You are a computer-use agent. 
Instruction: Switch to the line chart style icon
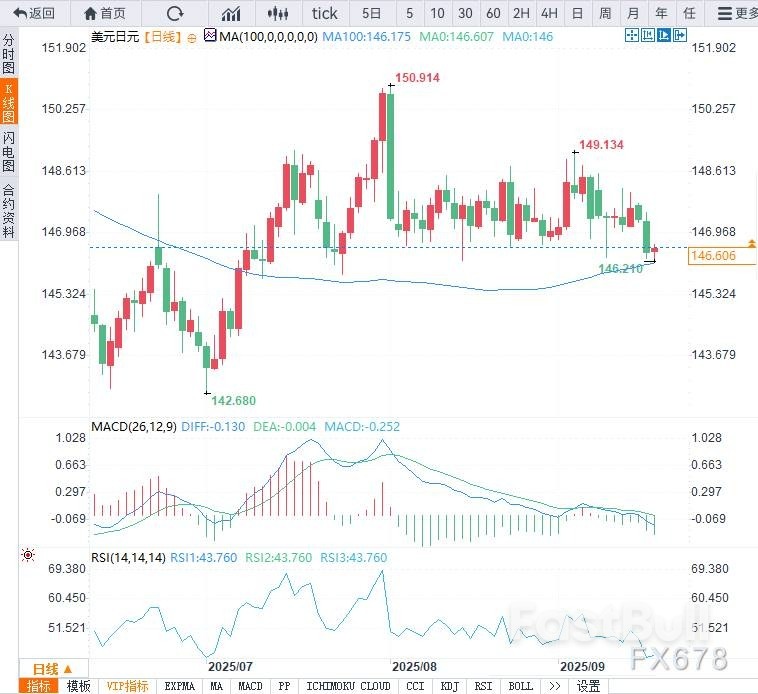231,13
